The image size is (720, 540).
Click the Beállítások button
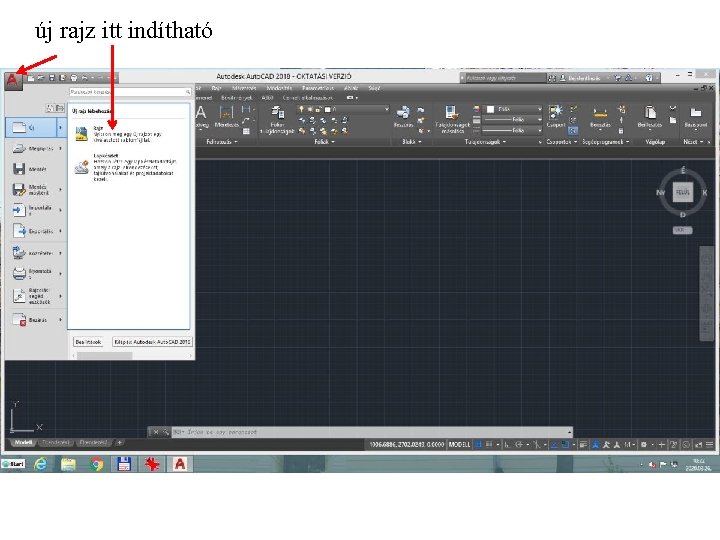click(x=88, y=342)
